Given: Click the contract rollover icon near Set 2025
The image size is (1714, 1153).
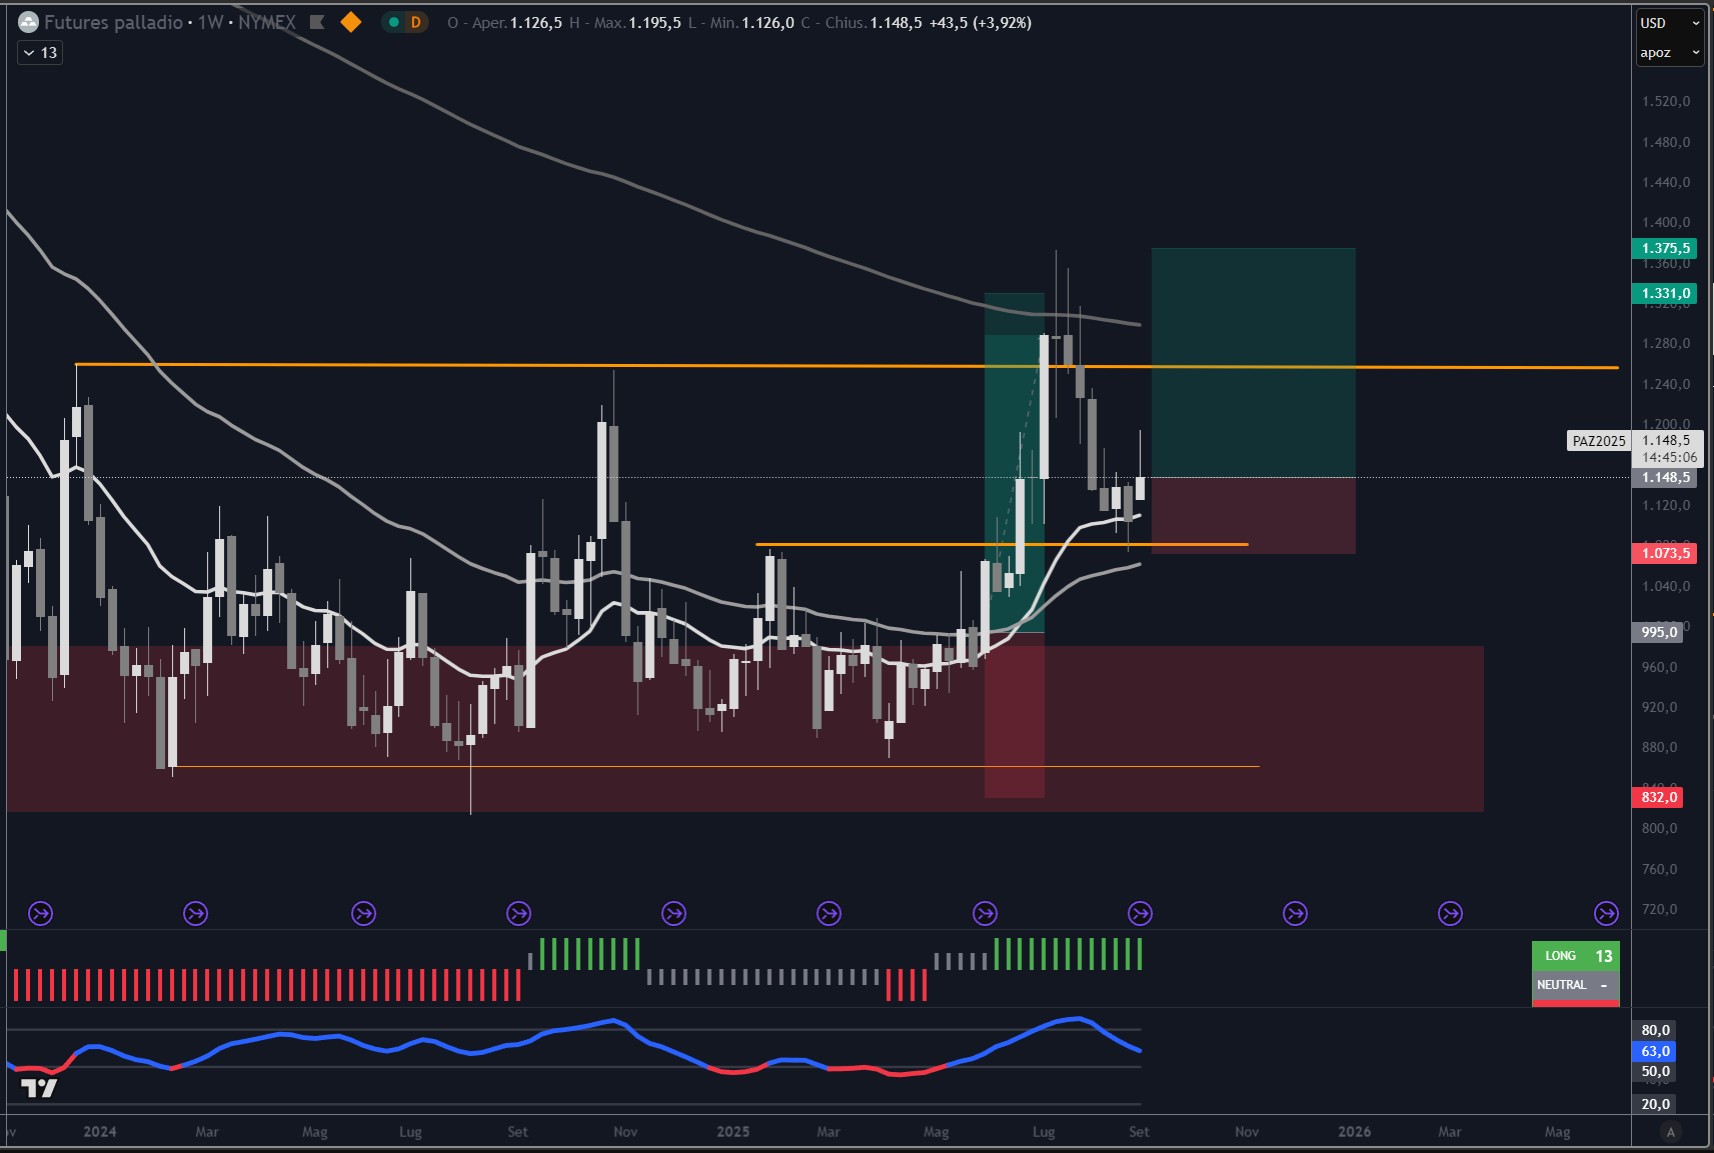Looking at the screenshot, I should [x=1140, y=913].
